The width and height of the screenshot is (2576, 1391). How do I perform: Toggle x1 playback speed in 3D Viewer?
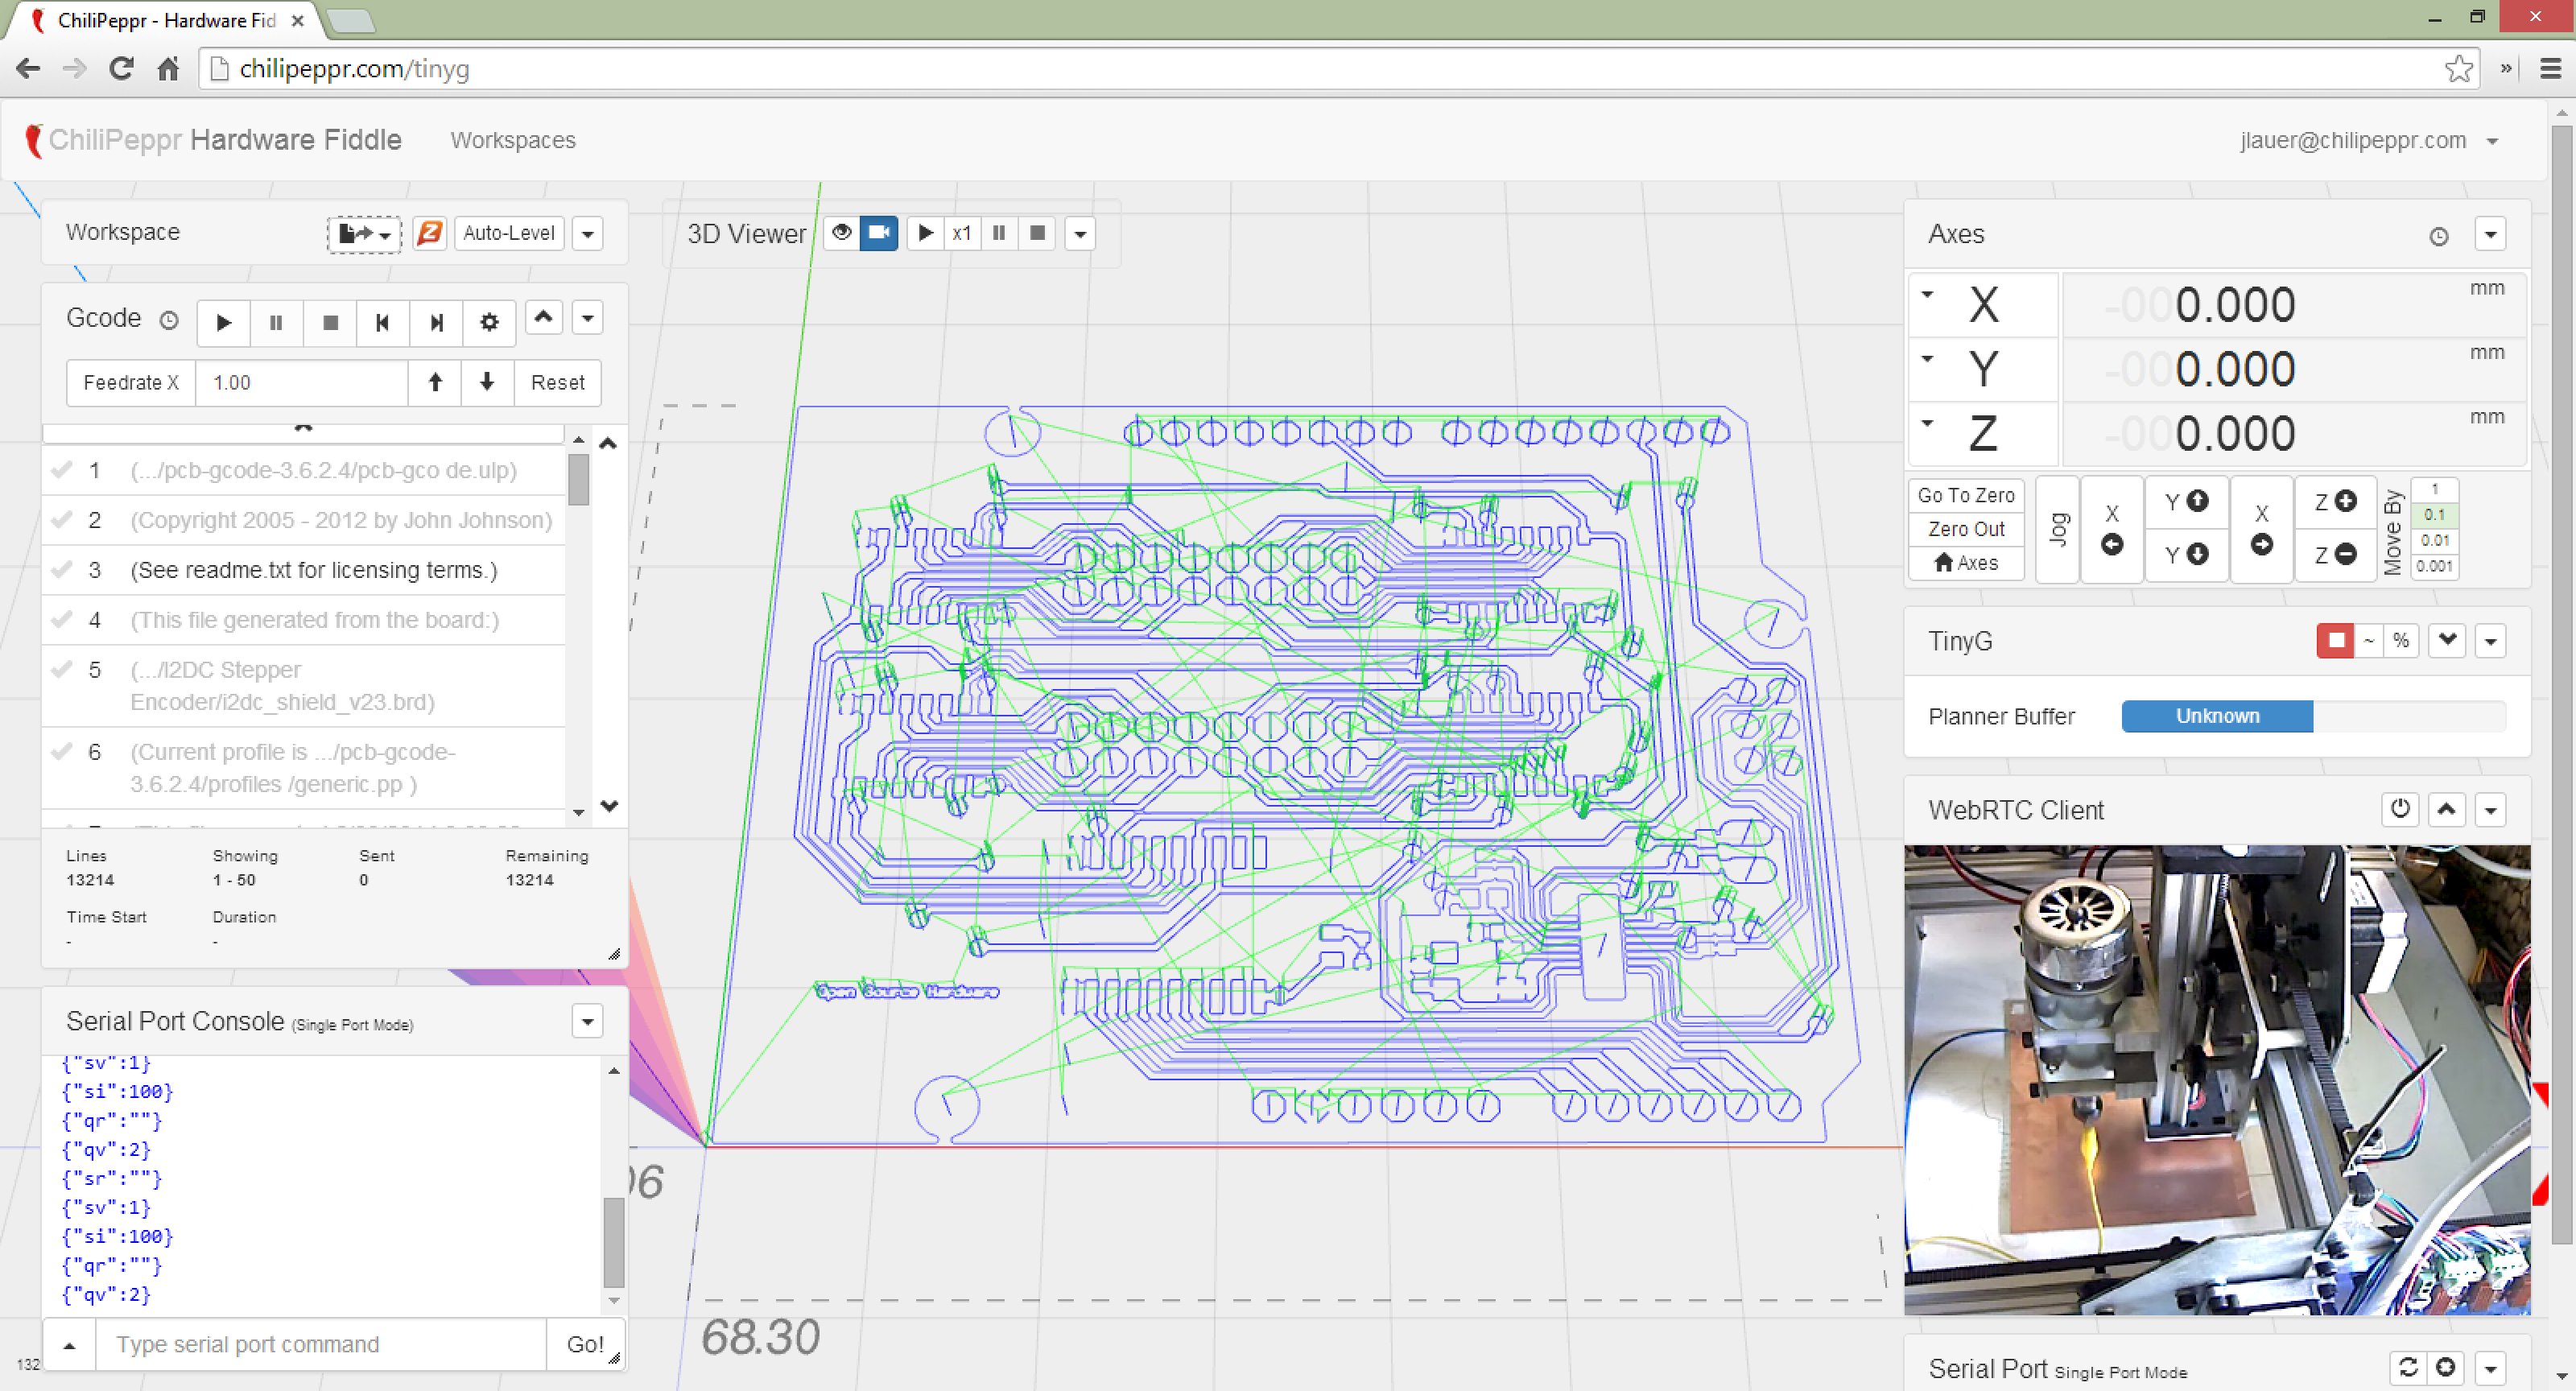[962, 233]
